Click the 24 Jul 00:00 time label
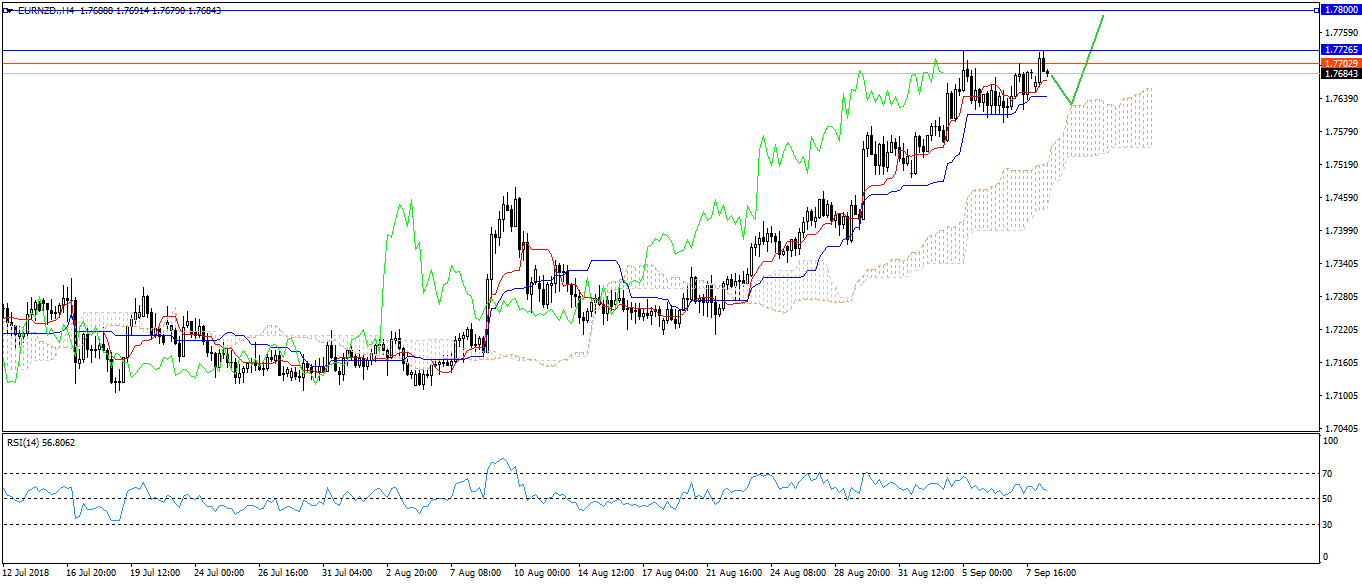Viewport: 1362px width, 584px height. [x=219, y=573]
